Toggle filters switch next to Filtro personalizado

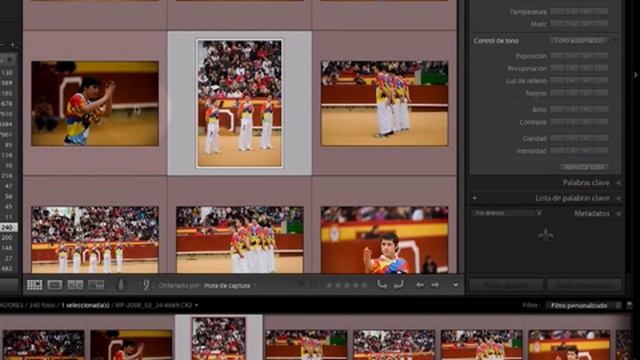[x=629, y=305]
